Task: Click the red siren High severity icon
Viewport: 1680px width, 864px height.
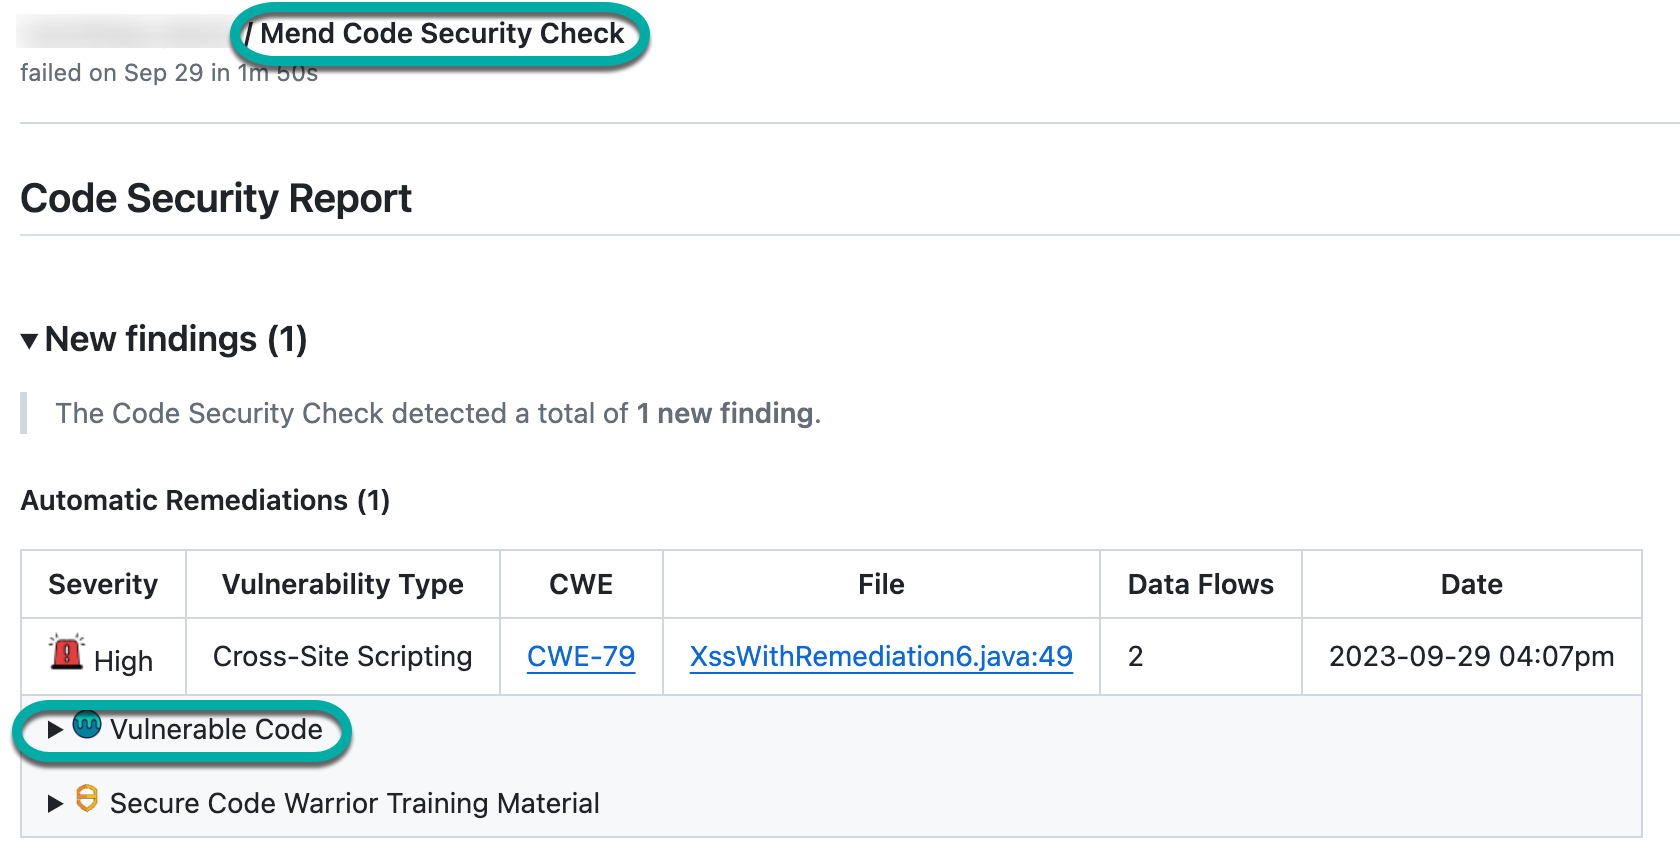Action: point(67,652)
